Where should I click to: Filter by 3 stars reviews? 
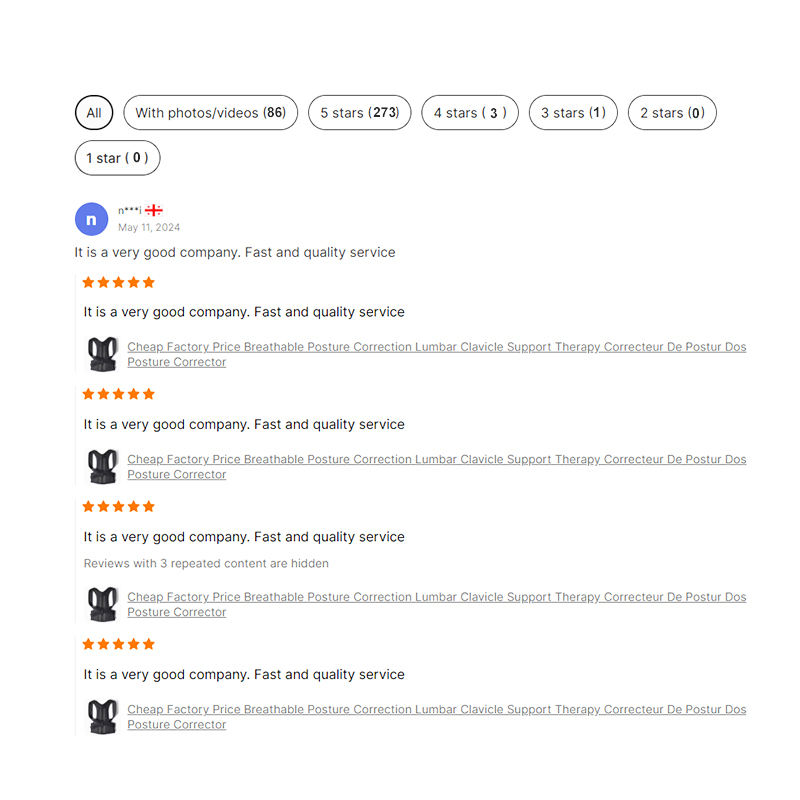(573, 113)
